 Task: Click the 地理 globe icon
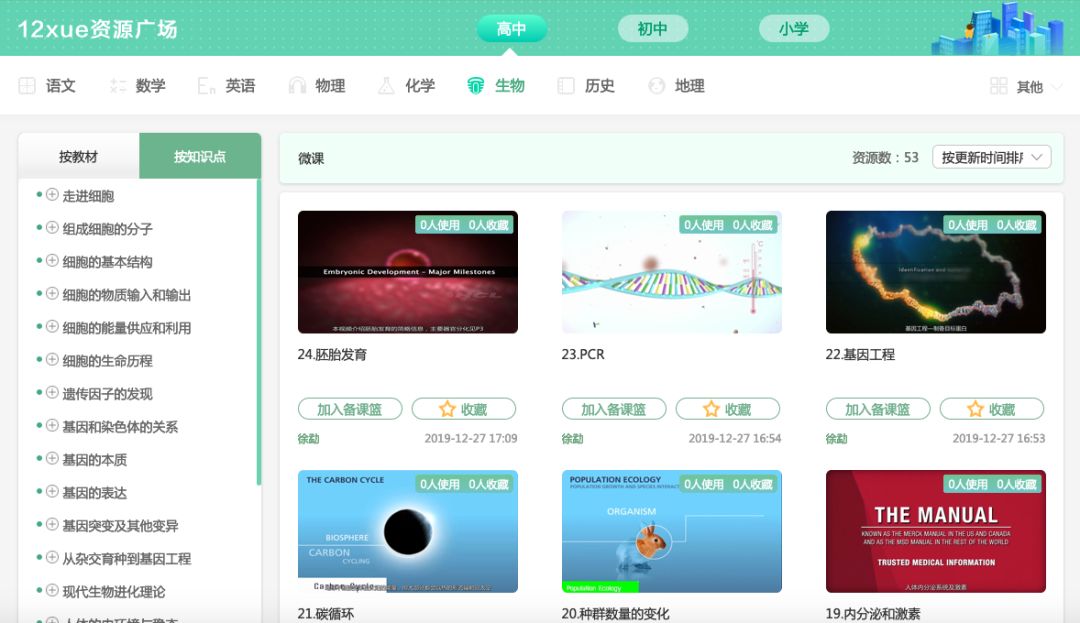coord(656,86)
